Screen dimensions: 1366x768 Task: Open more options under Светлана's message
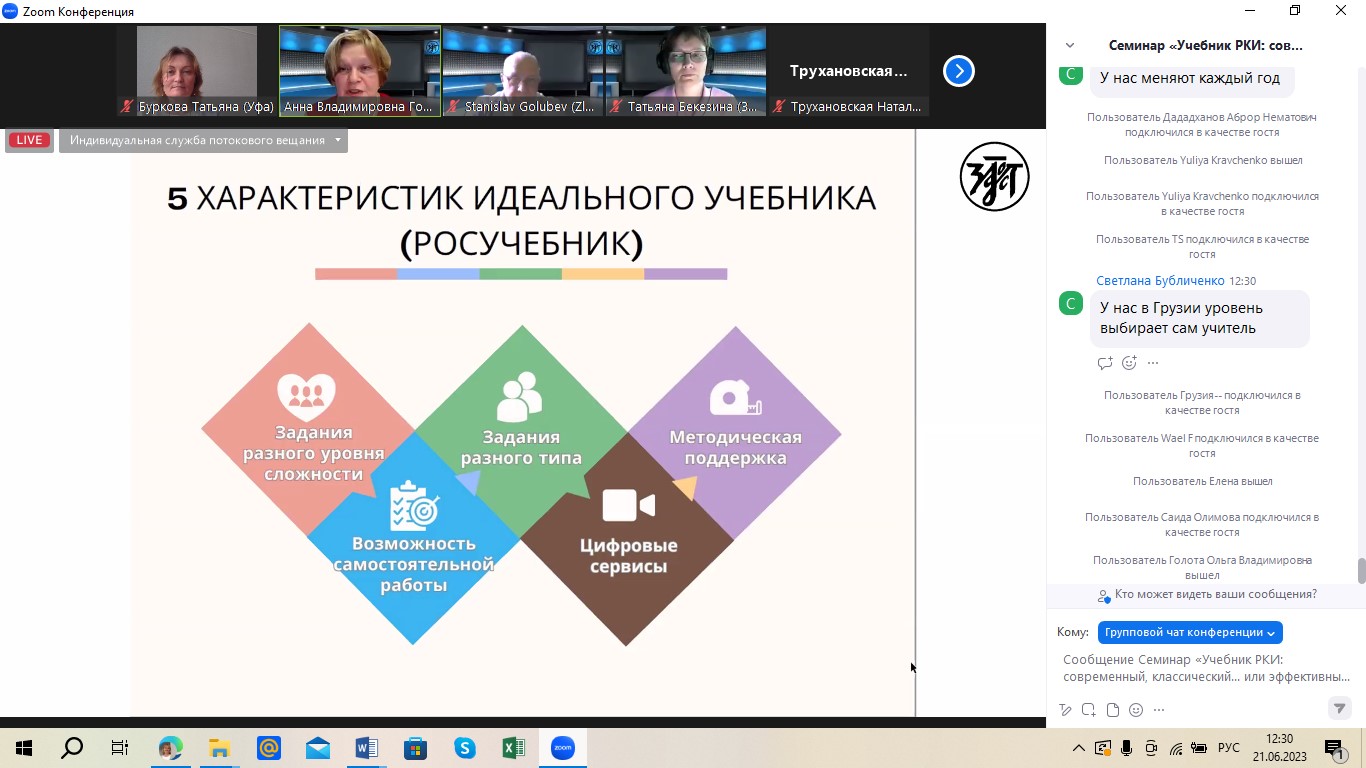[x=1153, y=363]
